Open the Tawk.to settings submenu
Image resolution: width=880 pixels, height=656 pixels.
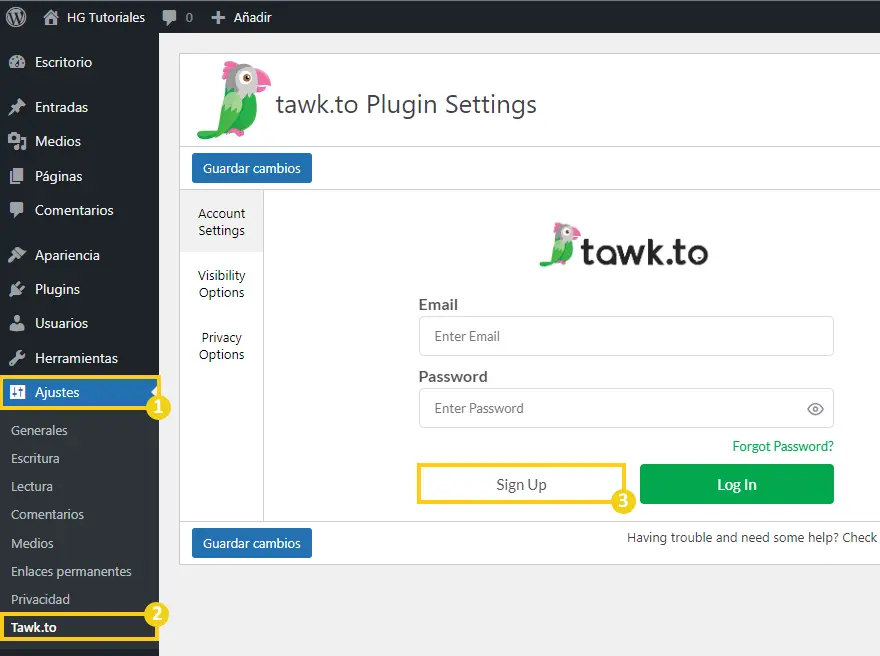click(34, 627)
